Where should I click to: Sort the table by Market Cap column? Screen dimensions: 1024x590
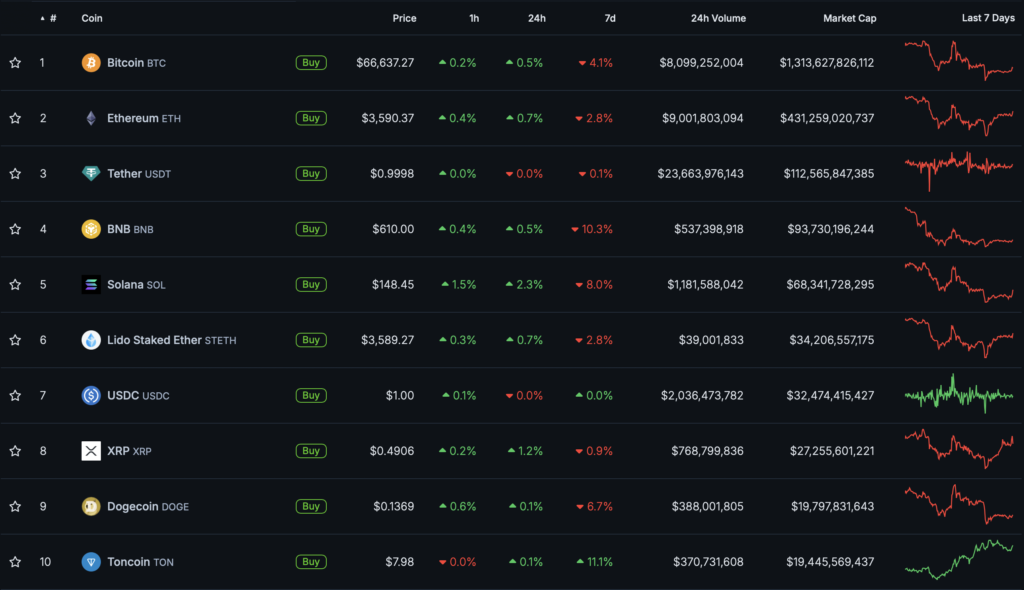click(849, 18)
